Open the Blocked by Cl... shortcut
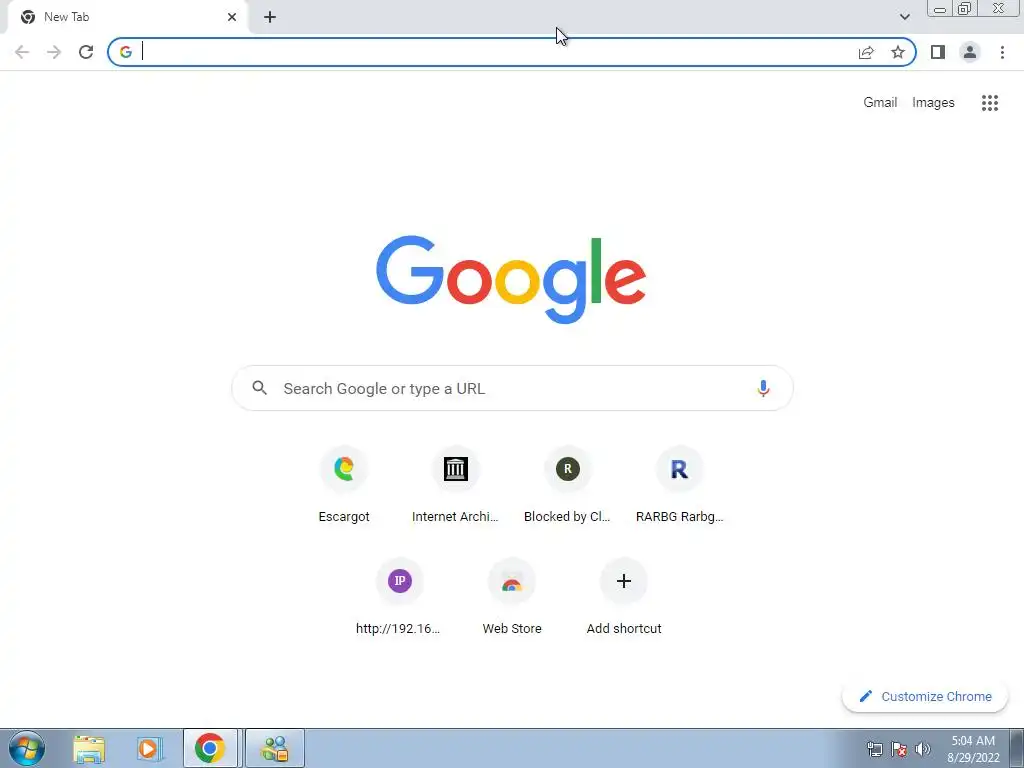This screenshot has height=768, width=1024. point(568,485)
